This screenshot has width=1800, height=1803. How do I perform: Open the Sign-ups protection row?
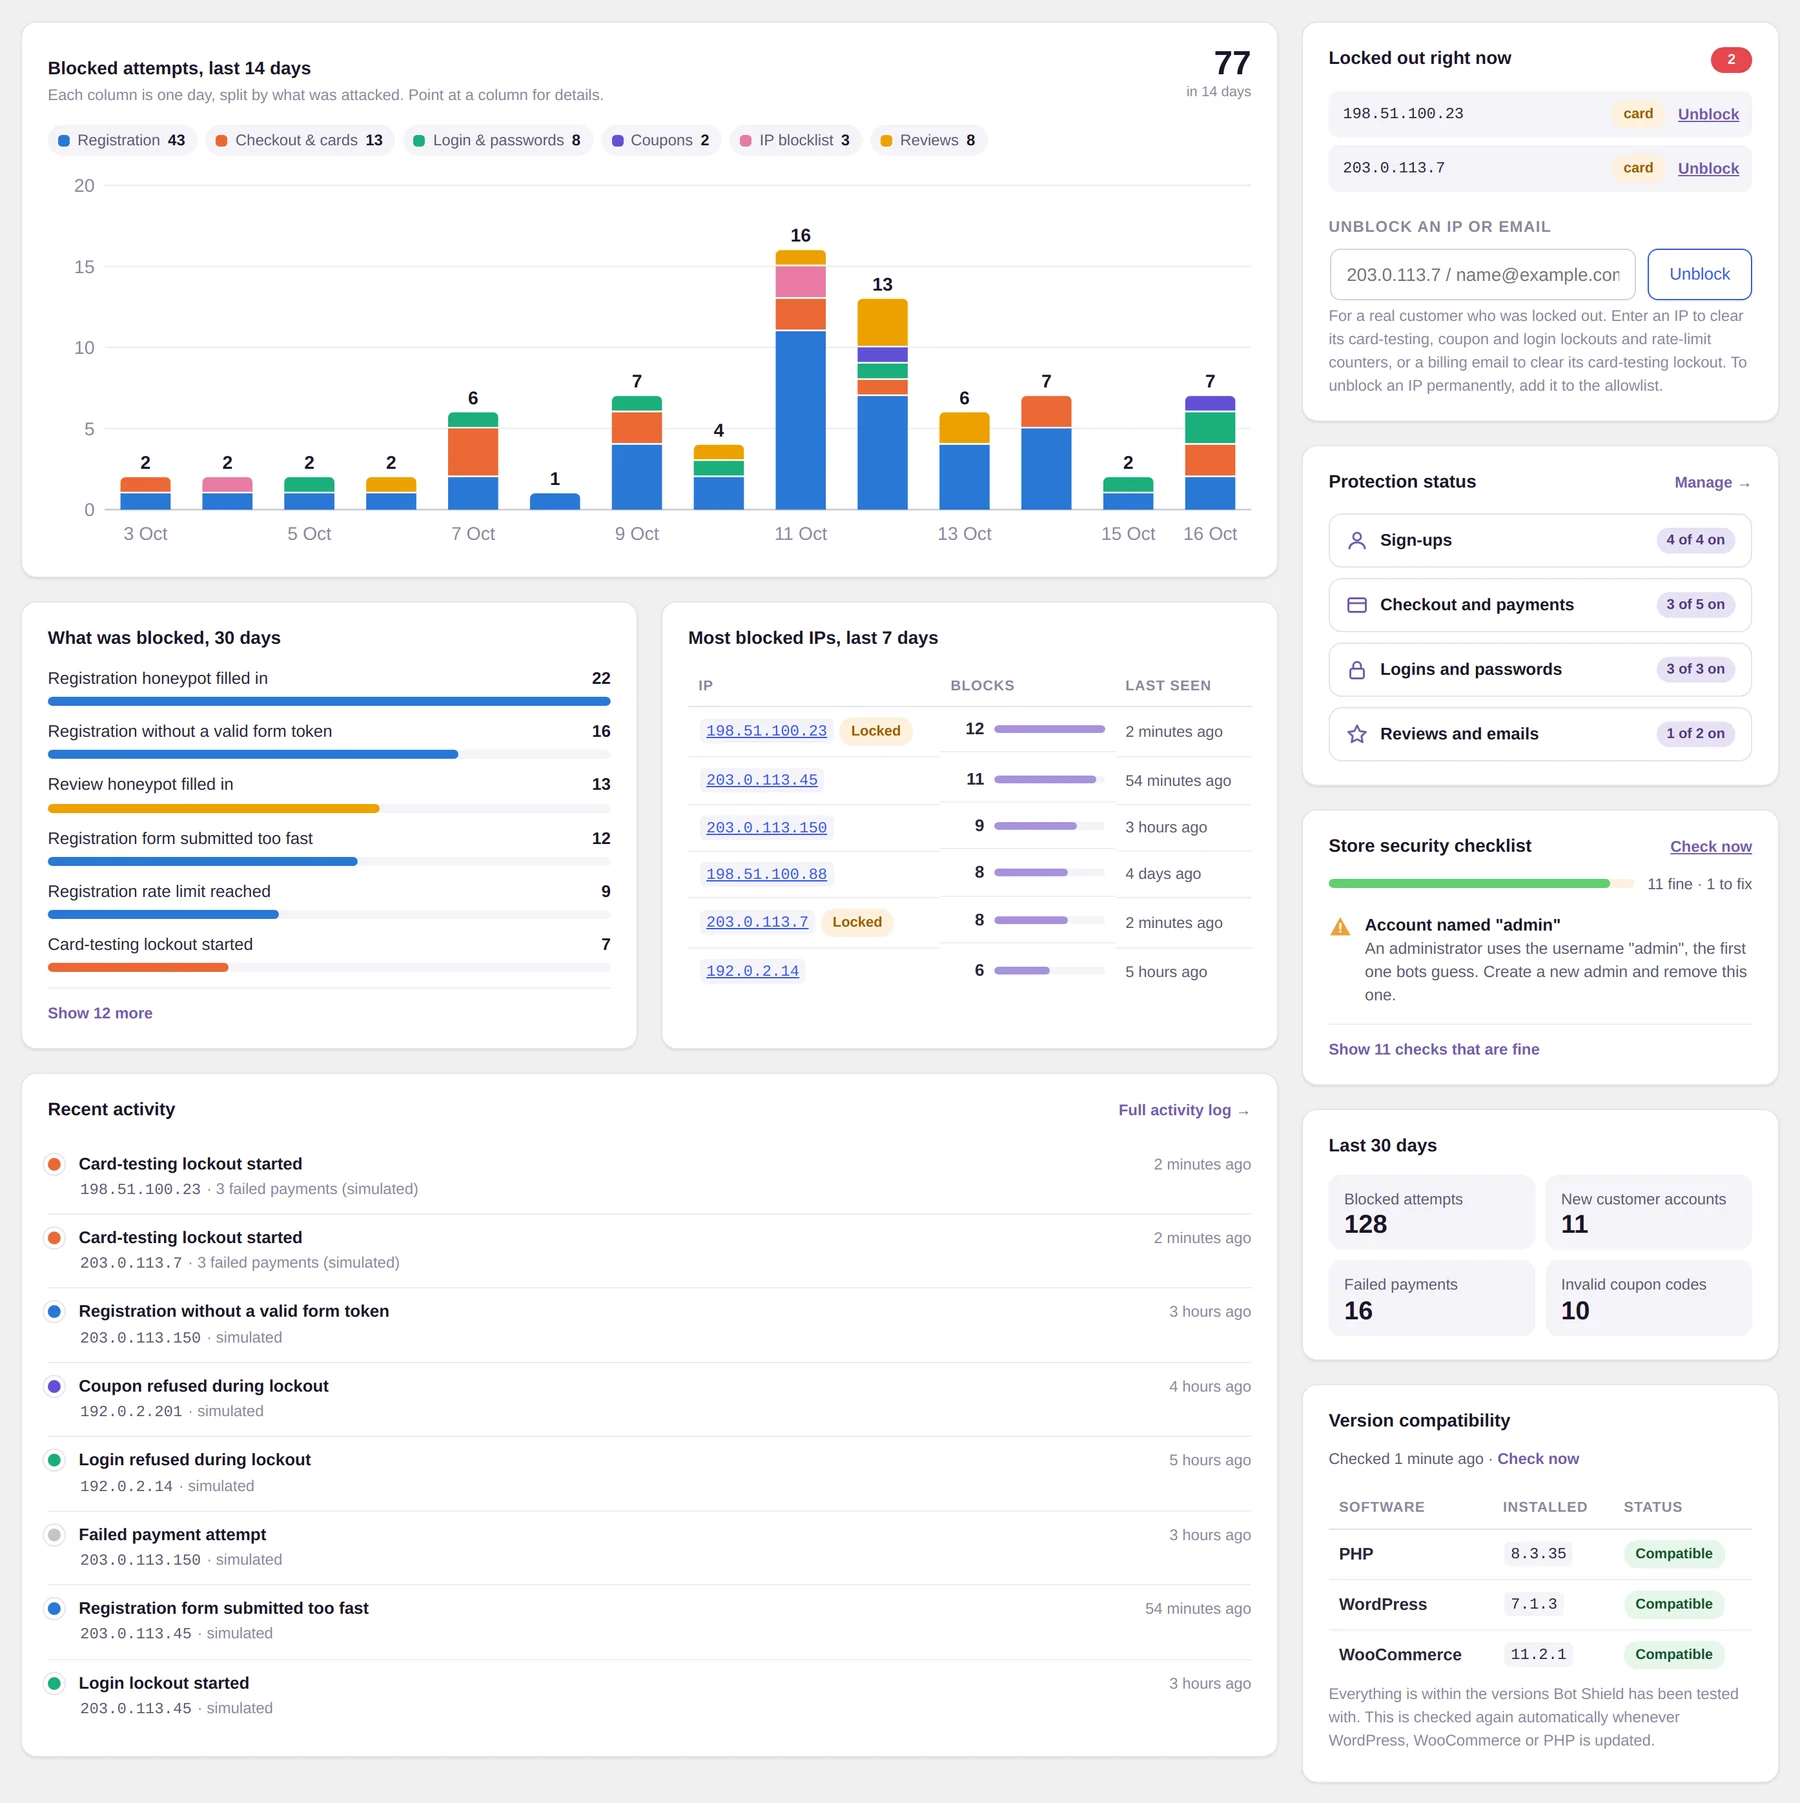pyautogui.click(x=1539, y=541)
